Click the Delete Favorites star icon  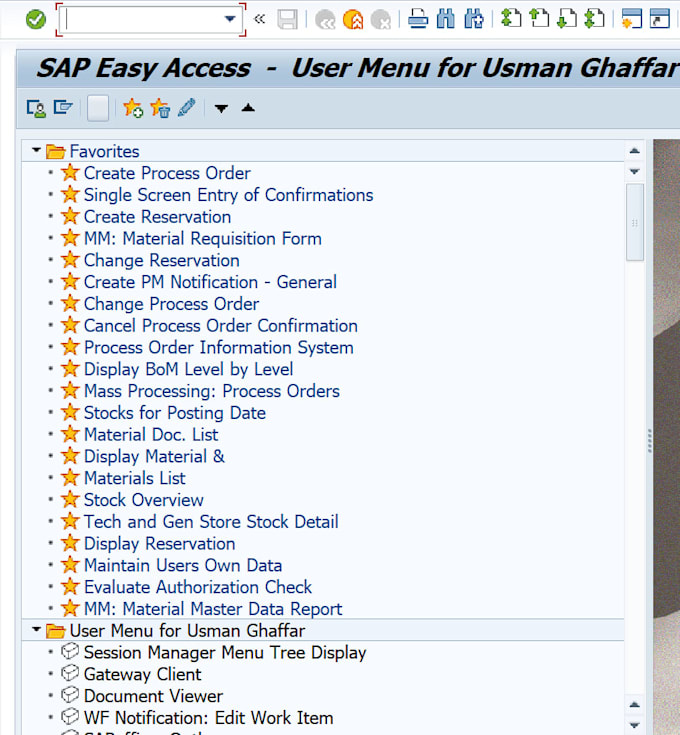160,108
